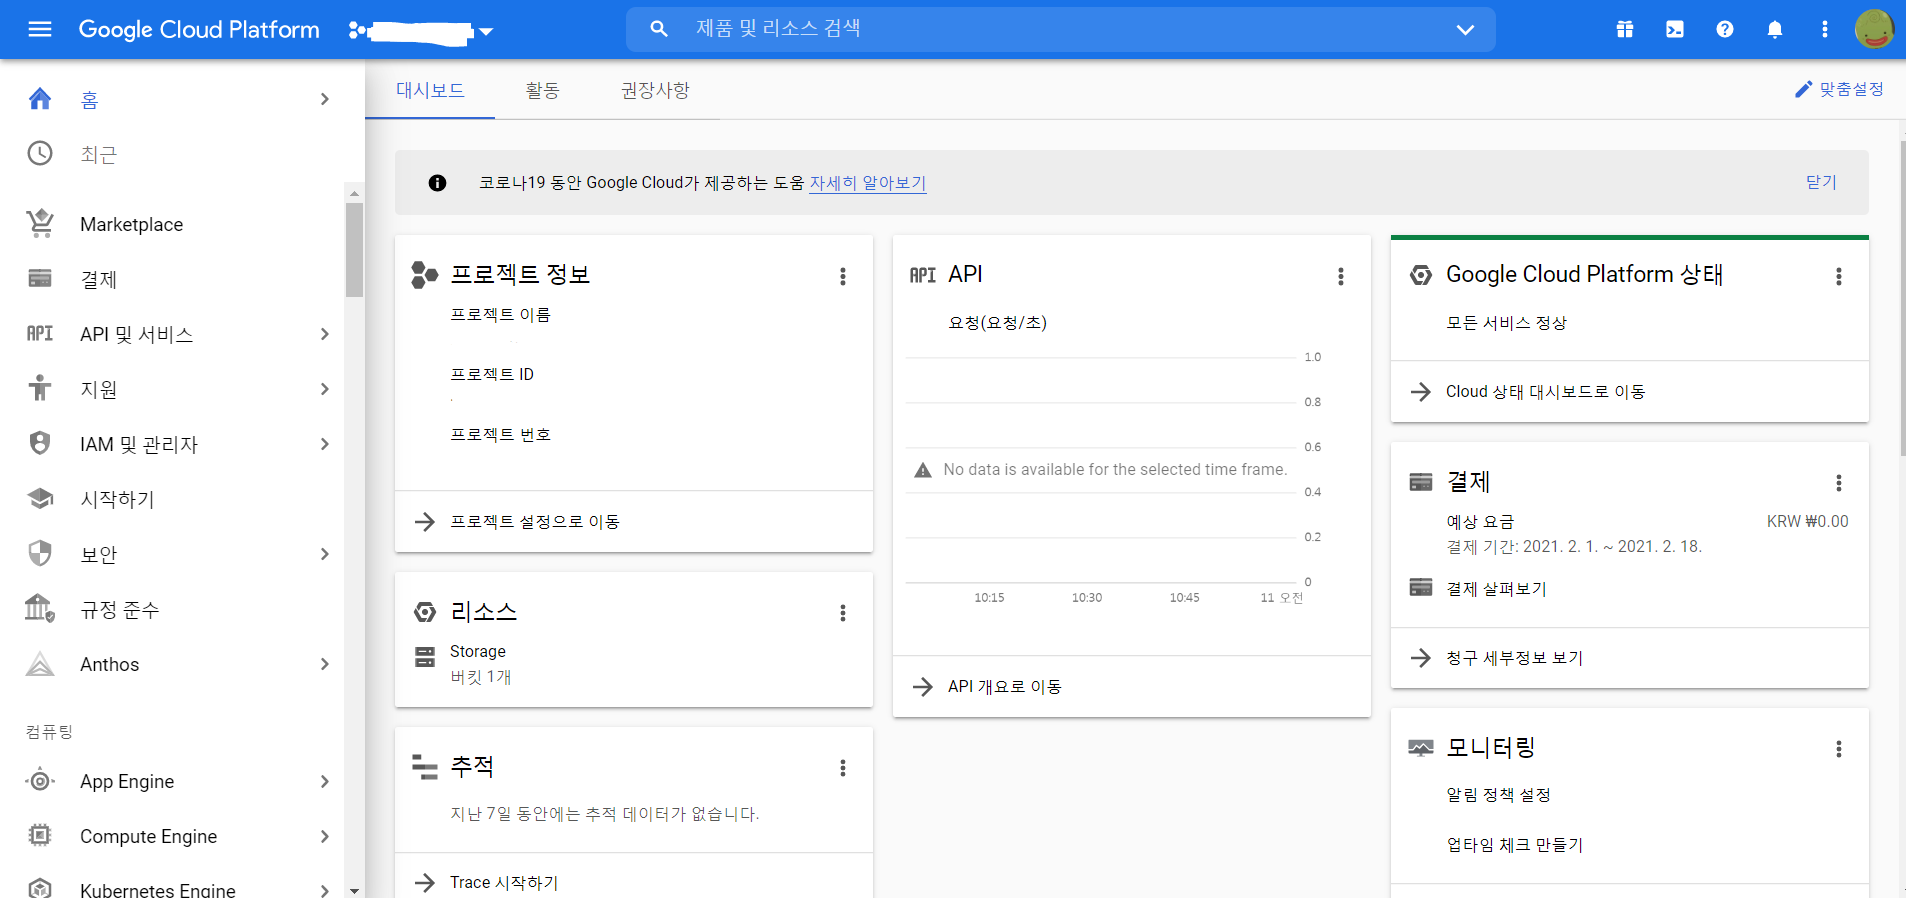Viewport: 1906px width, 898px height.
Task: Click the App Engine icon
Action: click(40, 781)
